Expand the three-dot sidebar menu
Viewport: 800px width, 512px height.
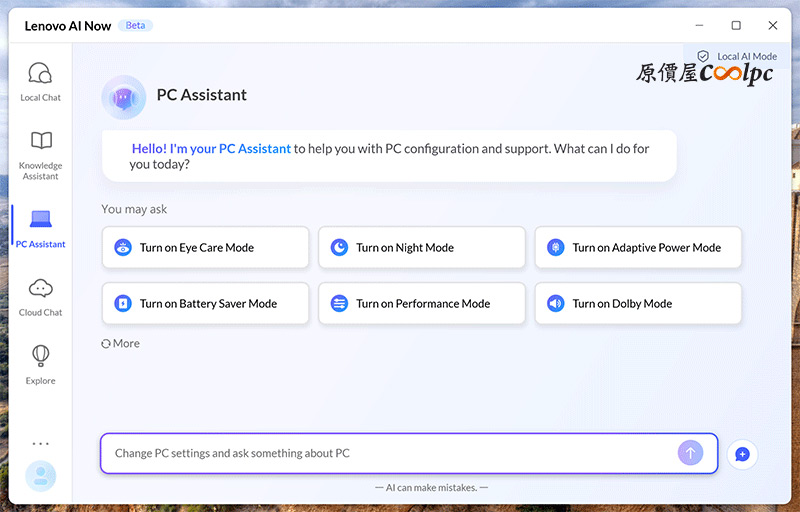click(x=40, y=443)
